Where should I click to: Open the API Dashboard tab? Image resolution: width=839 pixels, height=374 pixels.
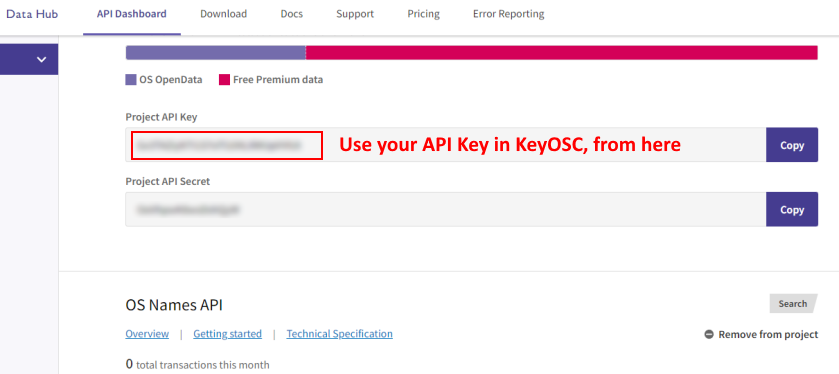click(132, 14)
